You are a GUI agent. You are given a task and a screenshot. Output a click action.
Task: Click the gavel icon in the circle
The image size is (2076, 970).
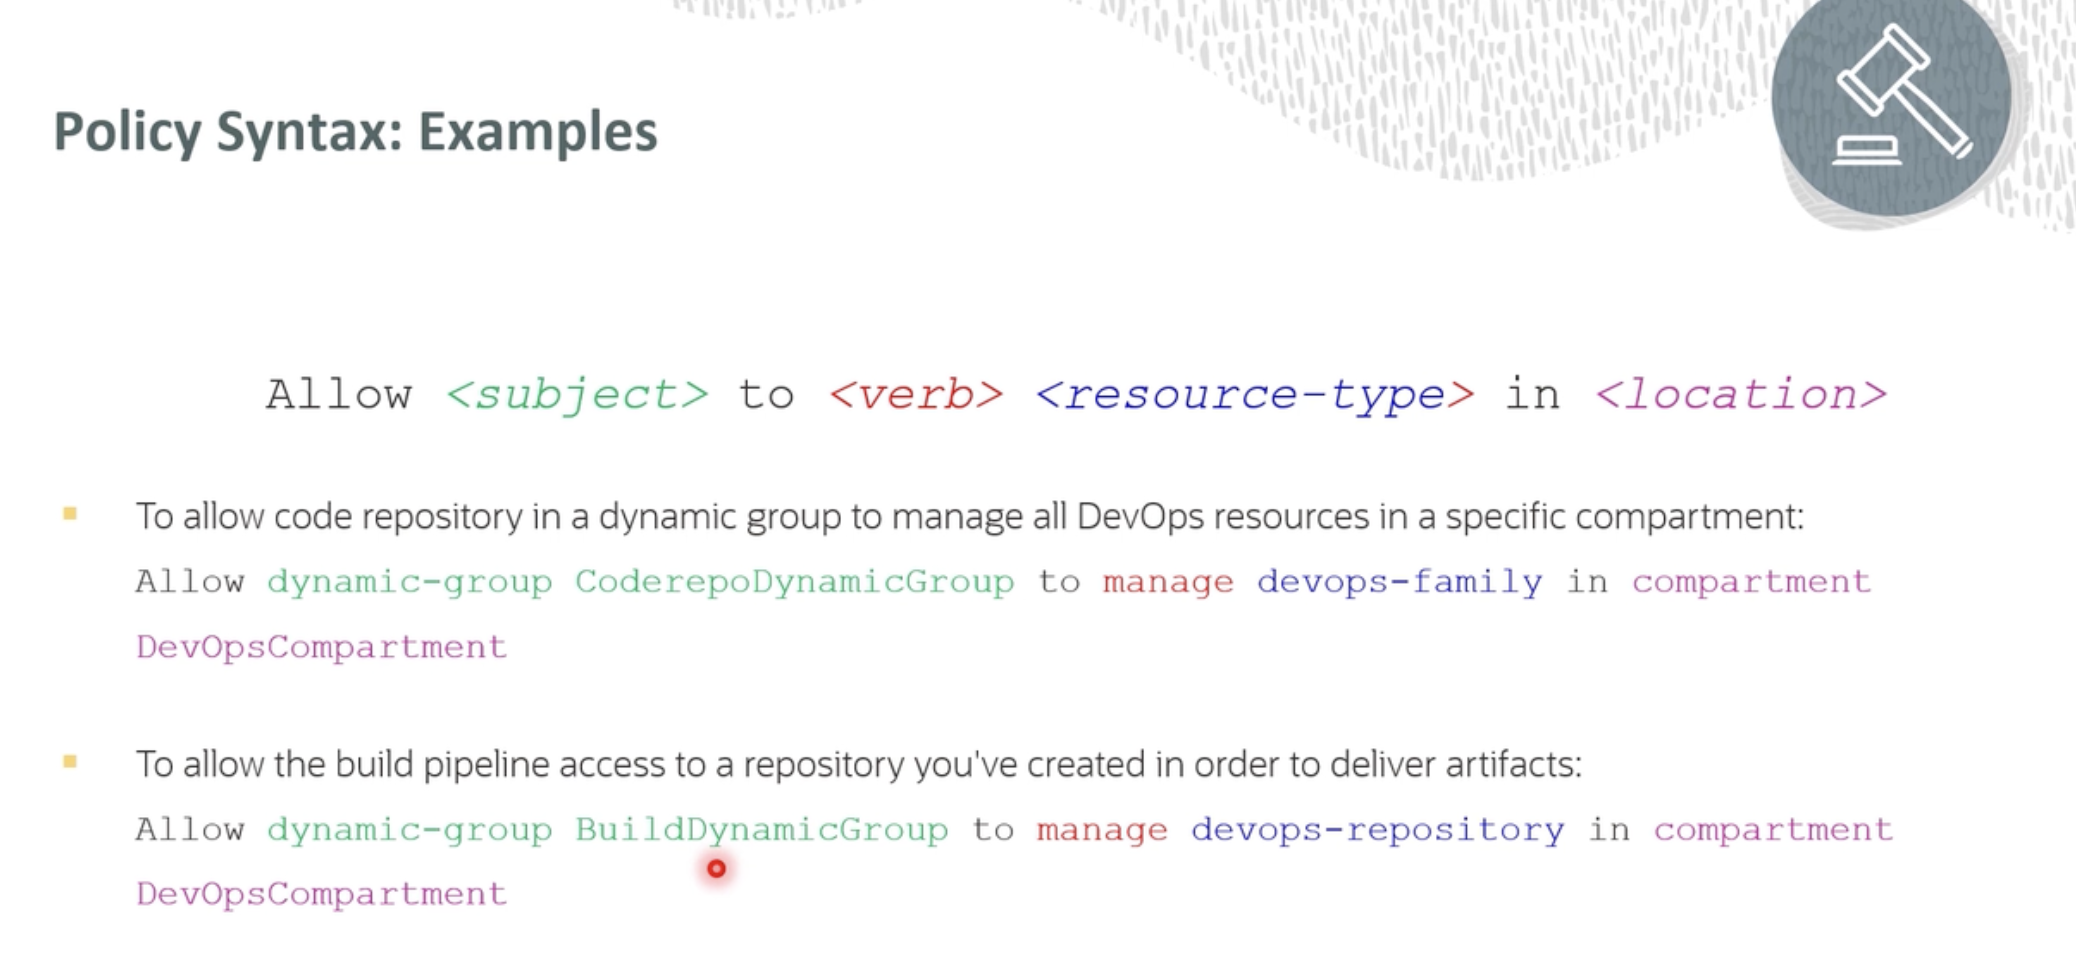tap(1892, 98)
